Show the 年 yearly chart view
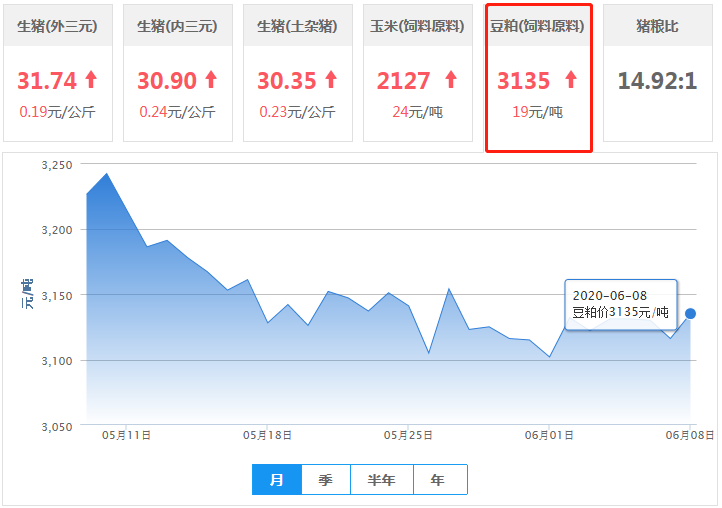This screenshot has height=508, width=722. point(439,480)
